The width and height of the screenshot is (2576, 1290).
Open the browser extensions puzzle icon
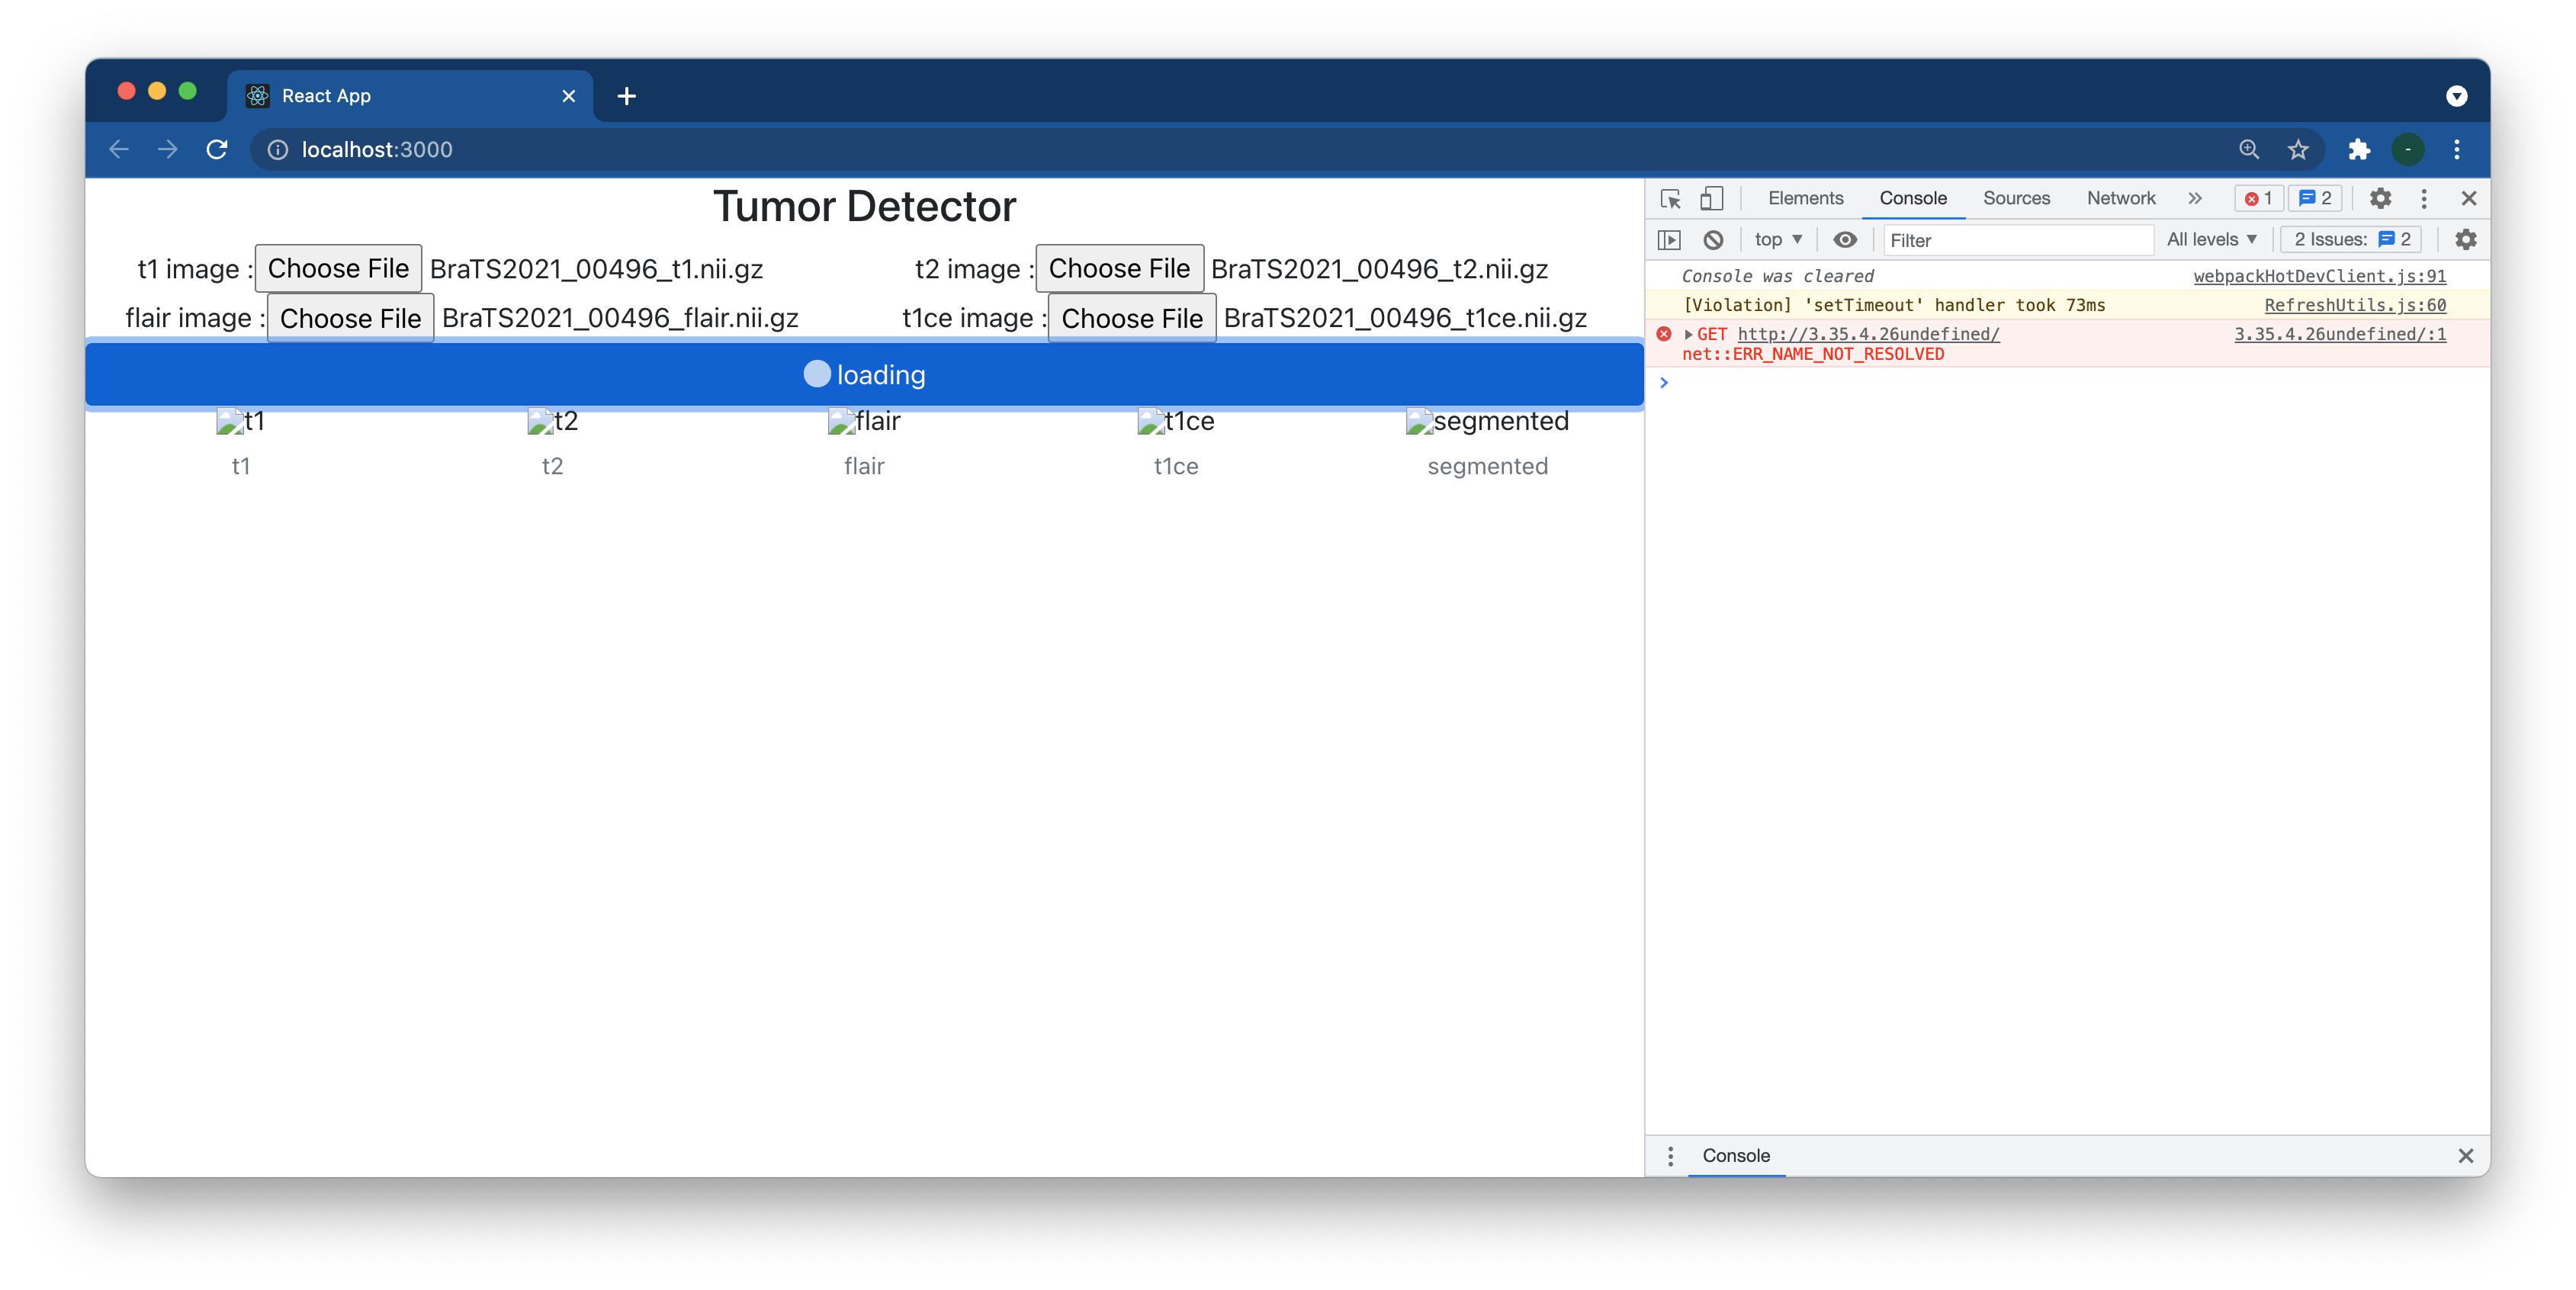[2359, 150]
